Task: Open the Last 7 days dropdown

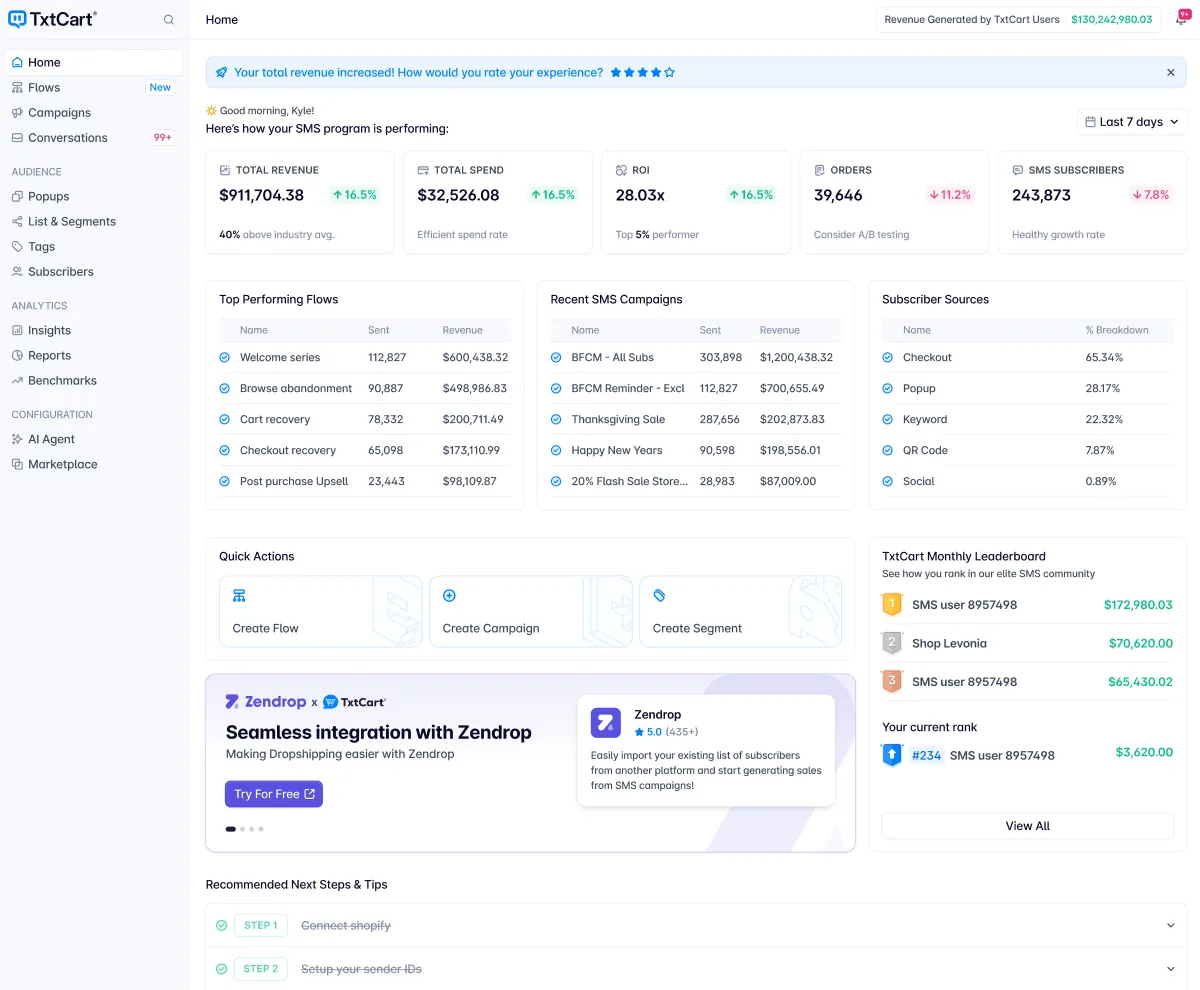Action: pyautogui.click(x=1132, y=122)
